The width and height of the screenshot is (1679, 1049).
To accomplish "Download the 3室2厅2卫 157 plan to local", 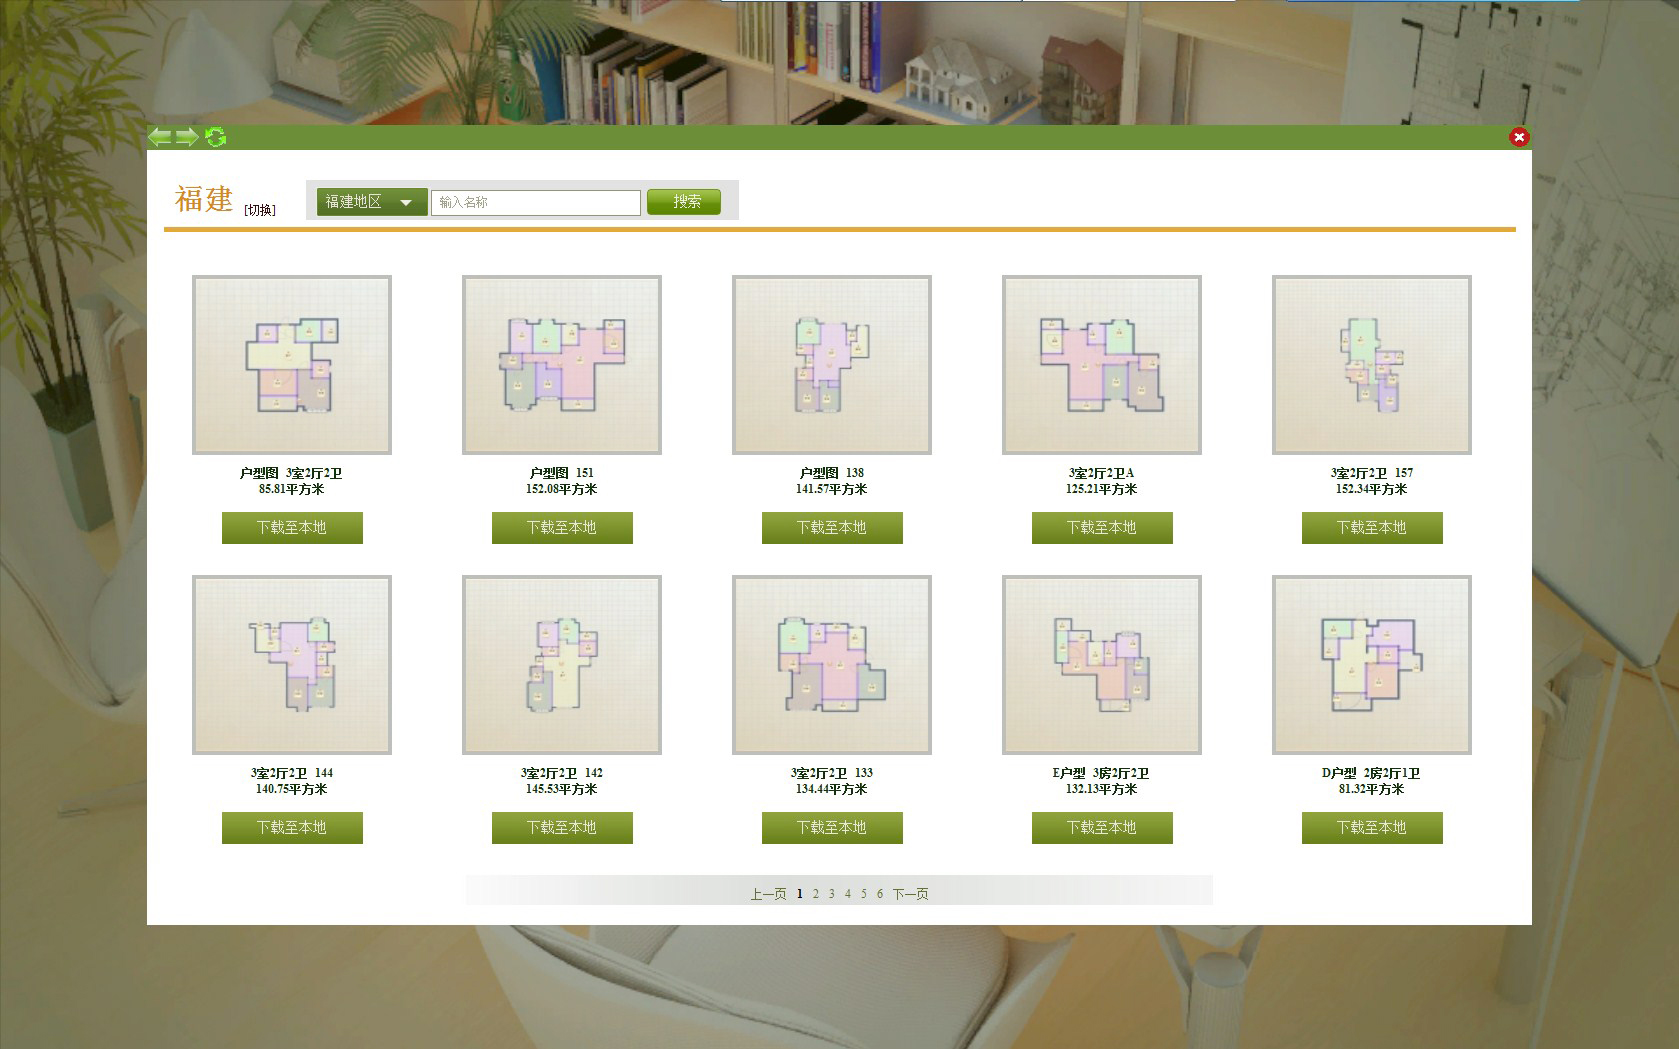I will pos(1372,528).
